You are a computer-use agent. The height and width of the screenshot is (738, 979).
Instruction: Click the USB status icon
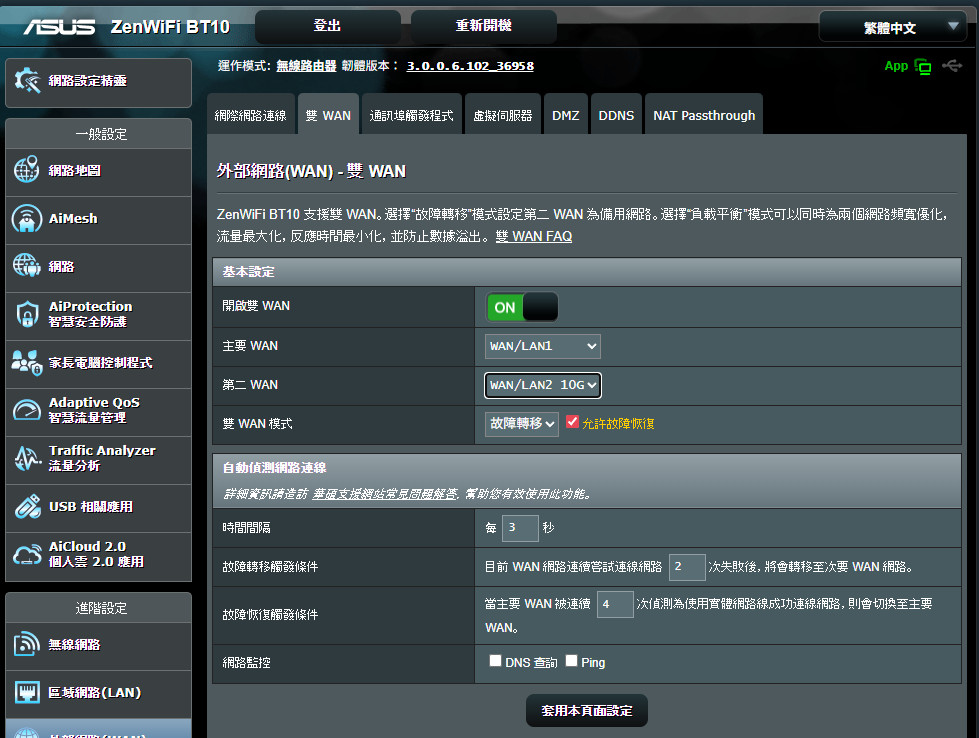pyautogui.click(x=953, y=66)
